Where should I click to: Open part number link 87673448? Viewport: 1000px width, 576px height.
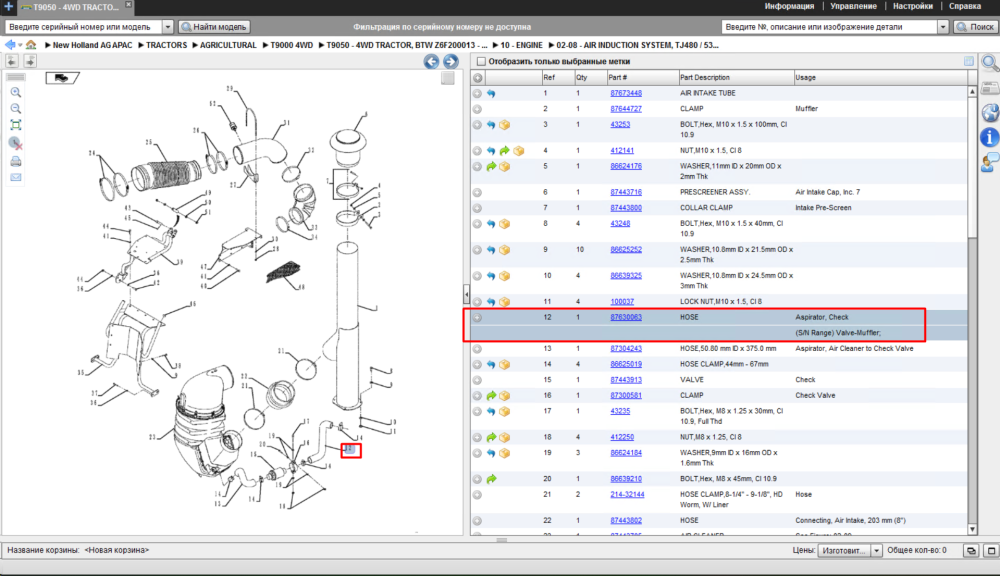click(626, 93)
